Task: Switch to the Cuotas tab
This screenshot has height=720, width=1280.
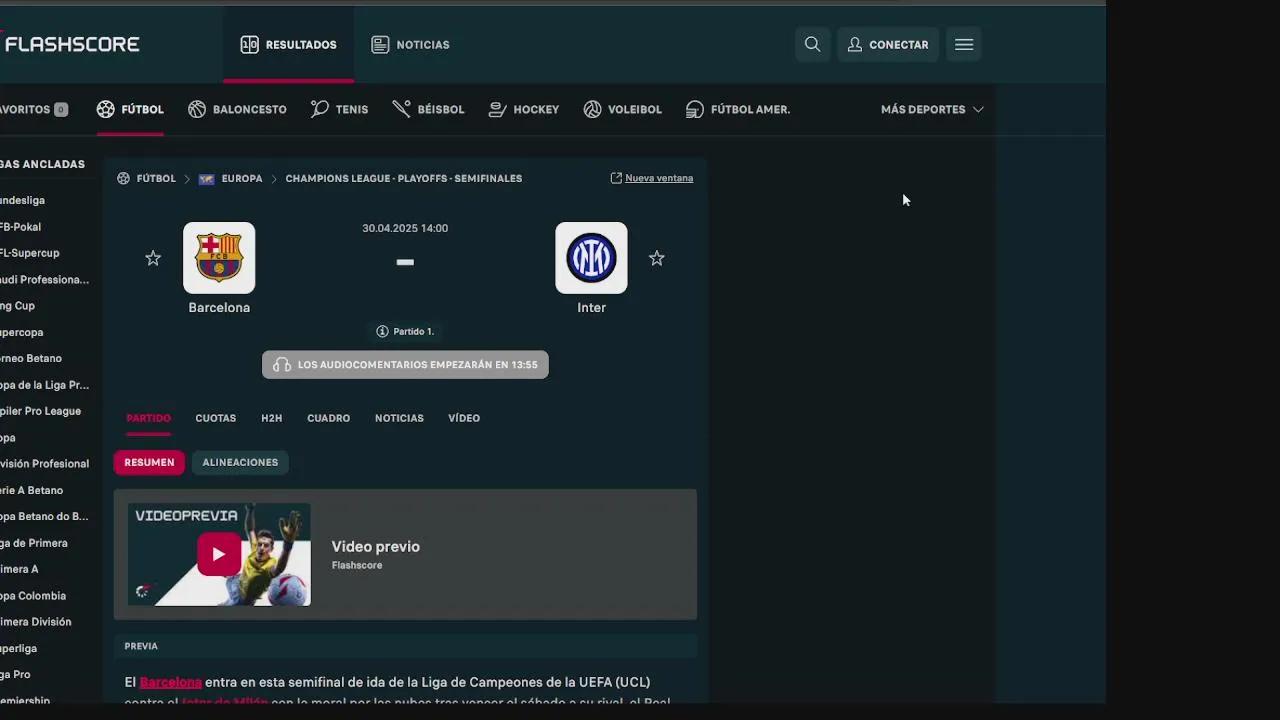Action: pos(216,418)
